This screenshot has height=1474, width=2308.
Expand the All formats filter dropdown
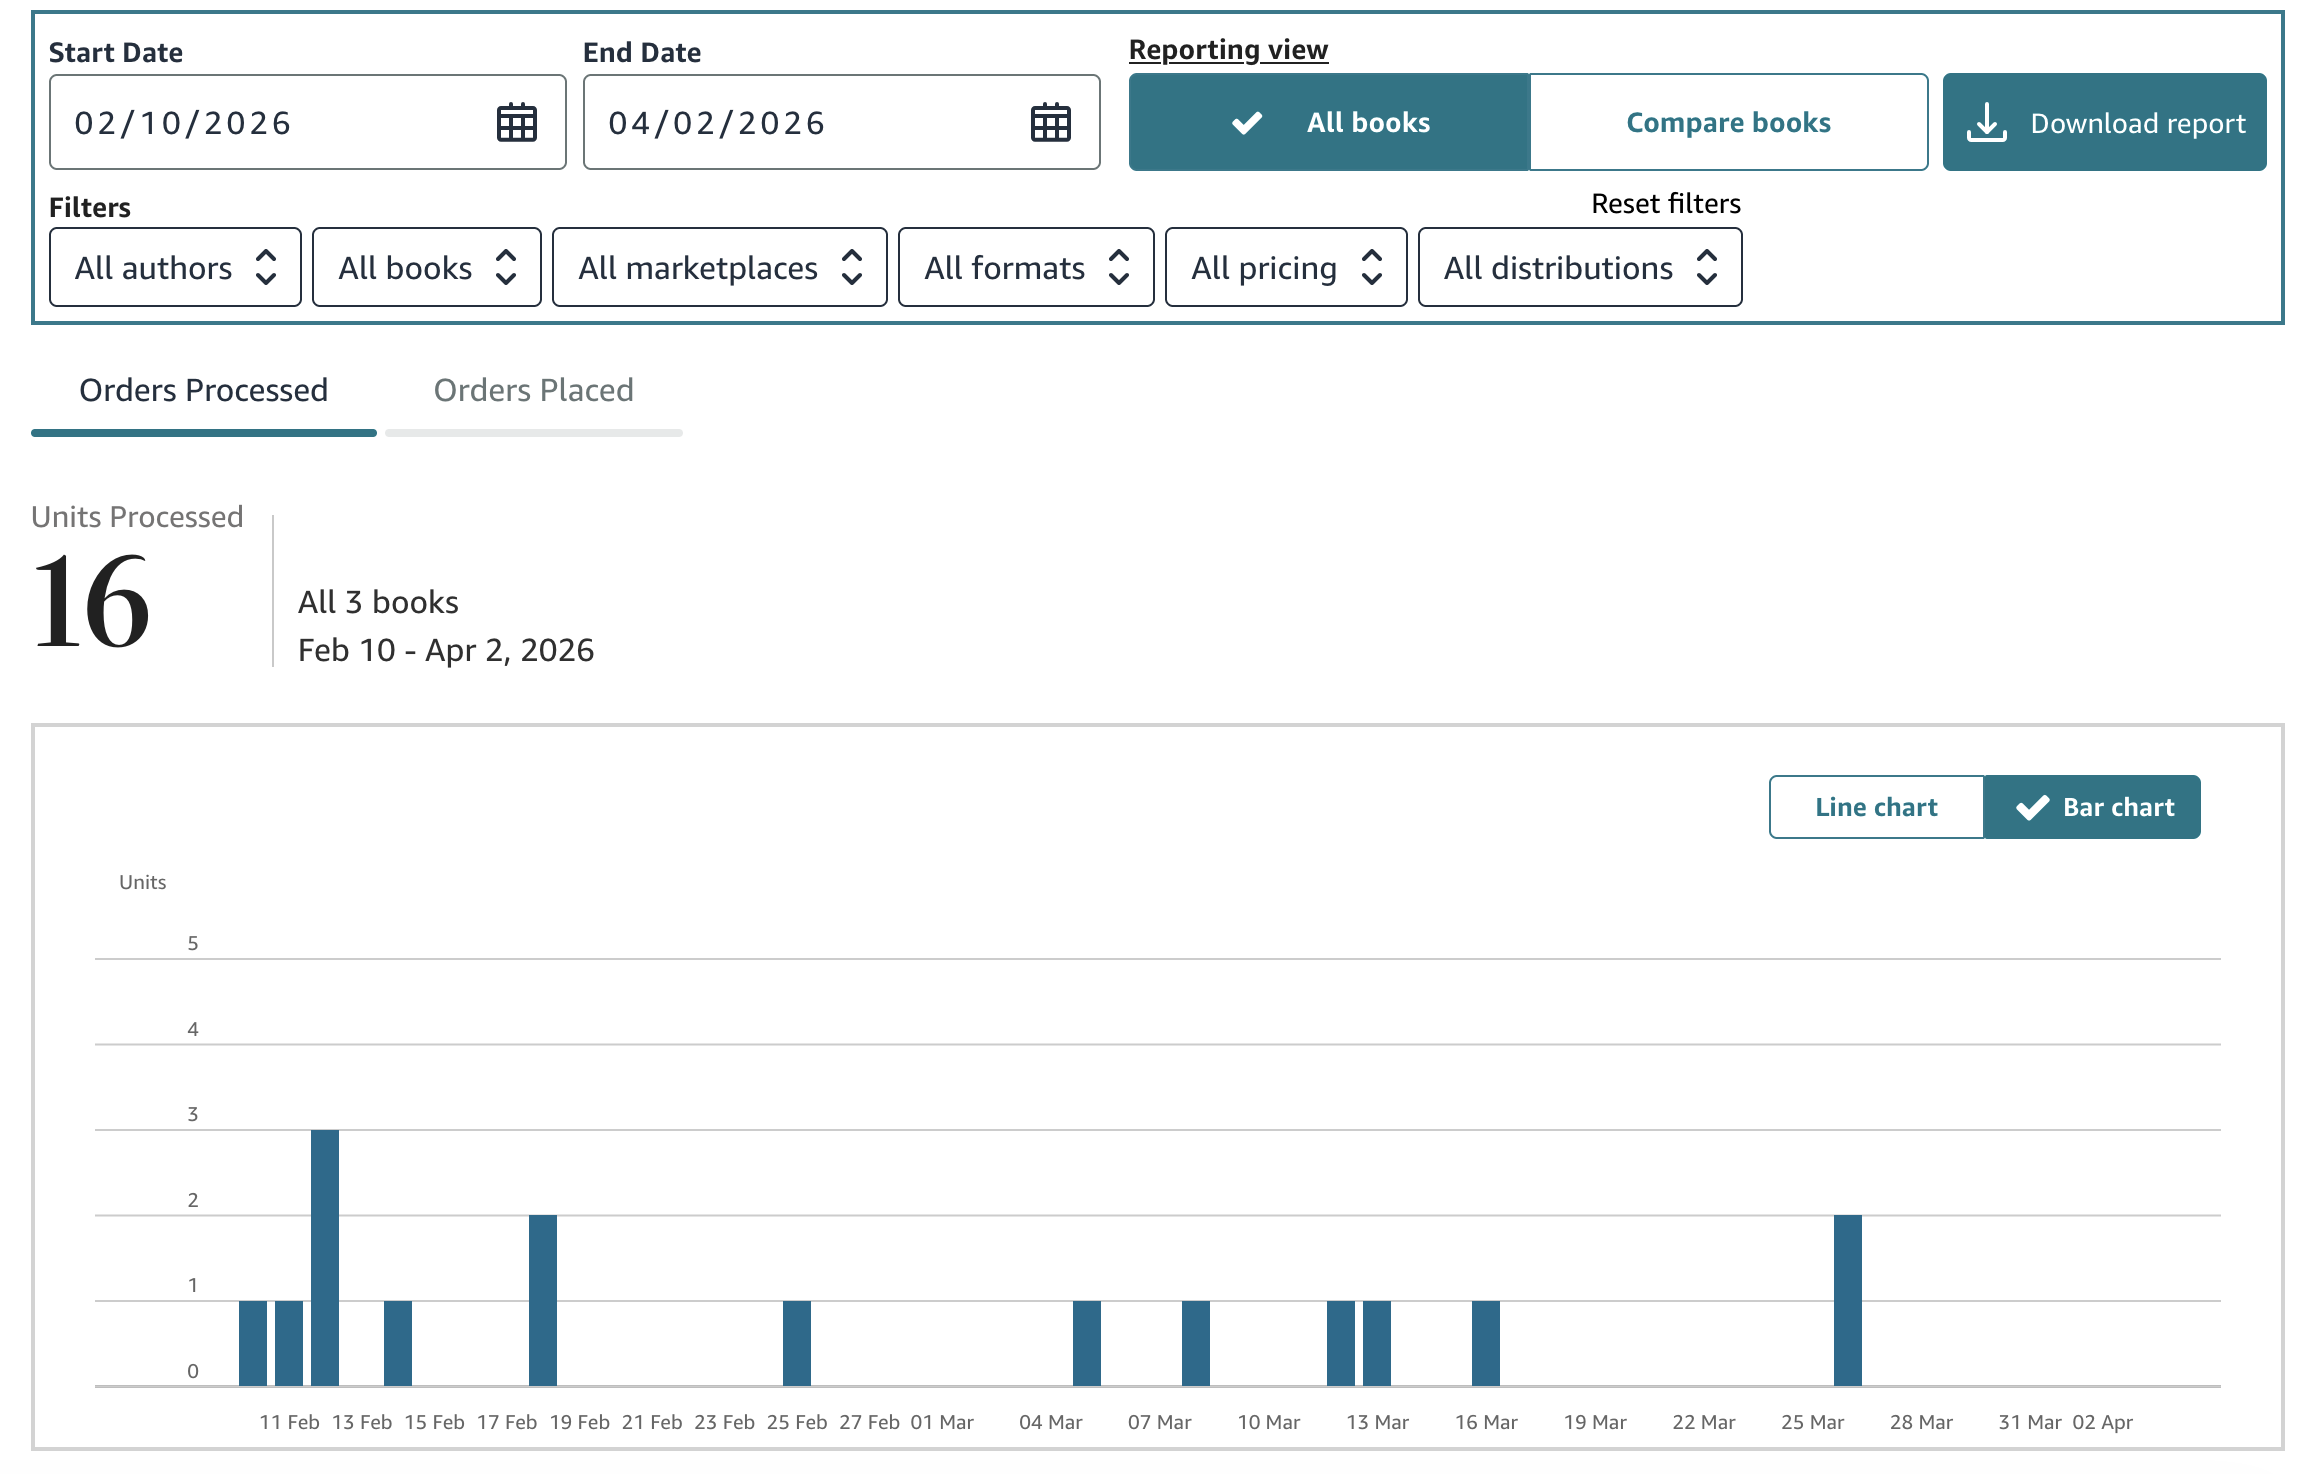coord(1025,267)
